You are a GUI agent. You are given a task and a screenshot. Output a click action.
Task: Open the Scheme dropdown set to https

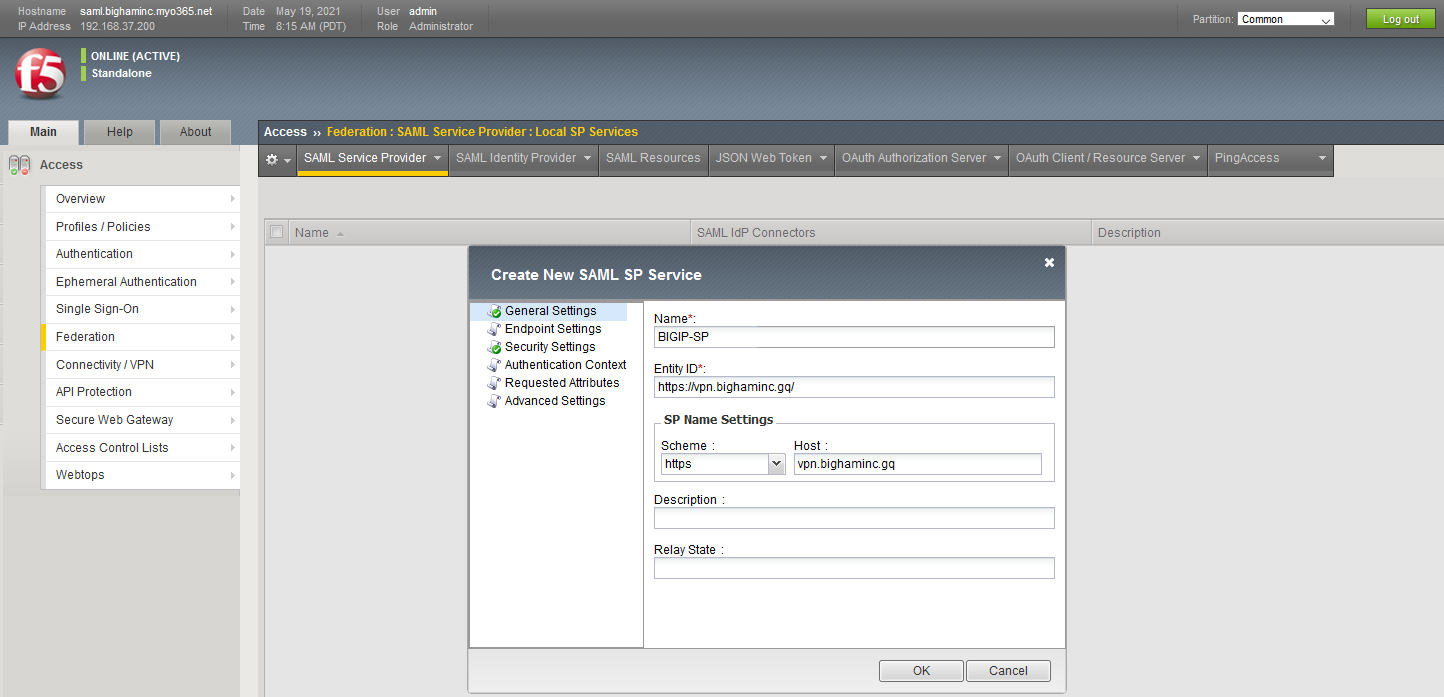pyautogui.click(x=723, y=464)
